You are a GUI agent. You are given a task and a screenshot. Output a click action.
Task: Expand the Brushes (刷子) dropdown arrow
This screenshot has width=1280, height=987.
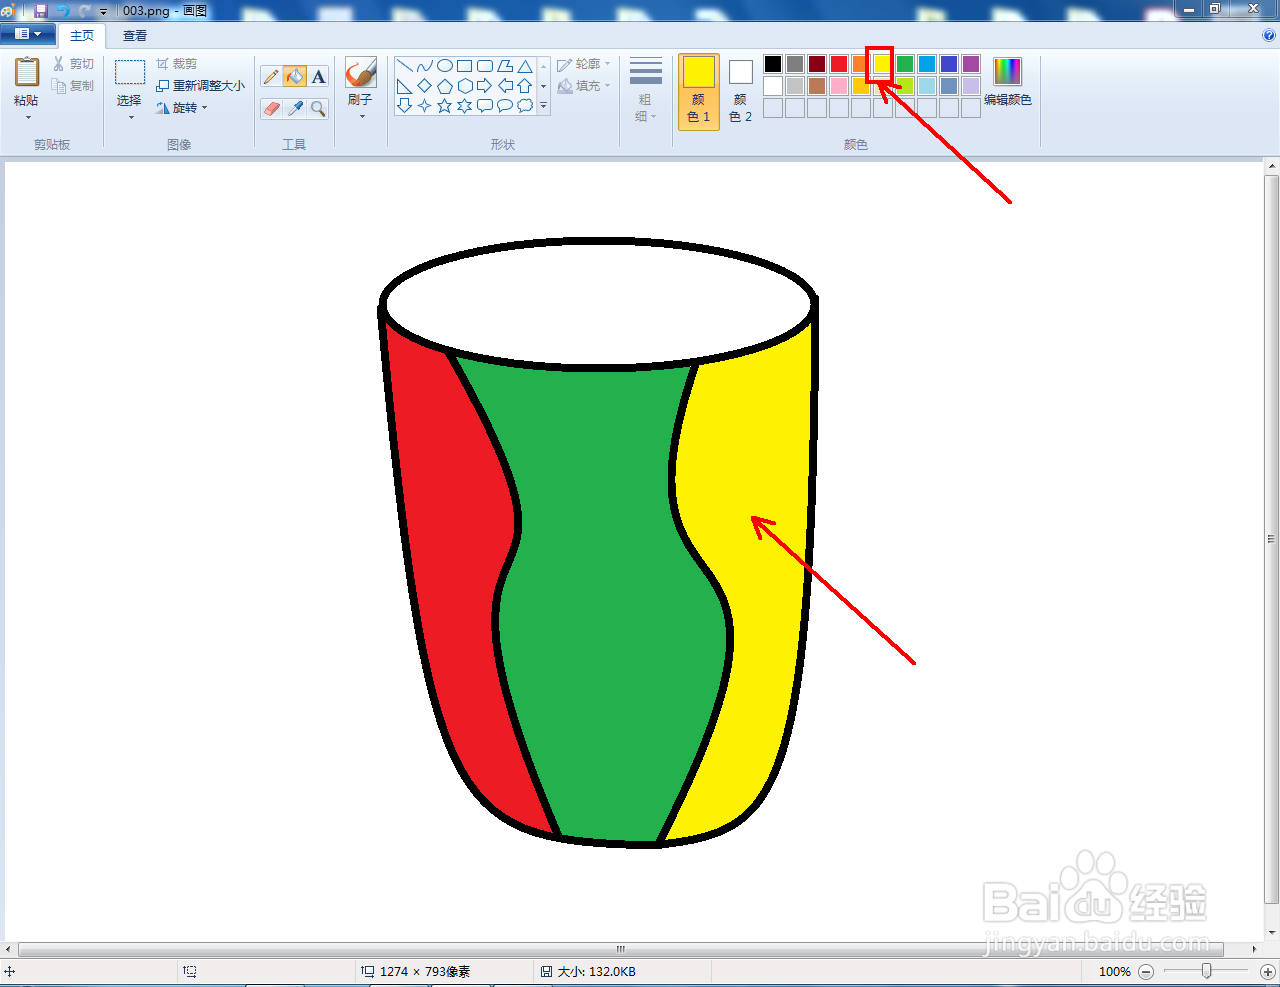tap(361, 117)
